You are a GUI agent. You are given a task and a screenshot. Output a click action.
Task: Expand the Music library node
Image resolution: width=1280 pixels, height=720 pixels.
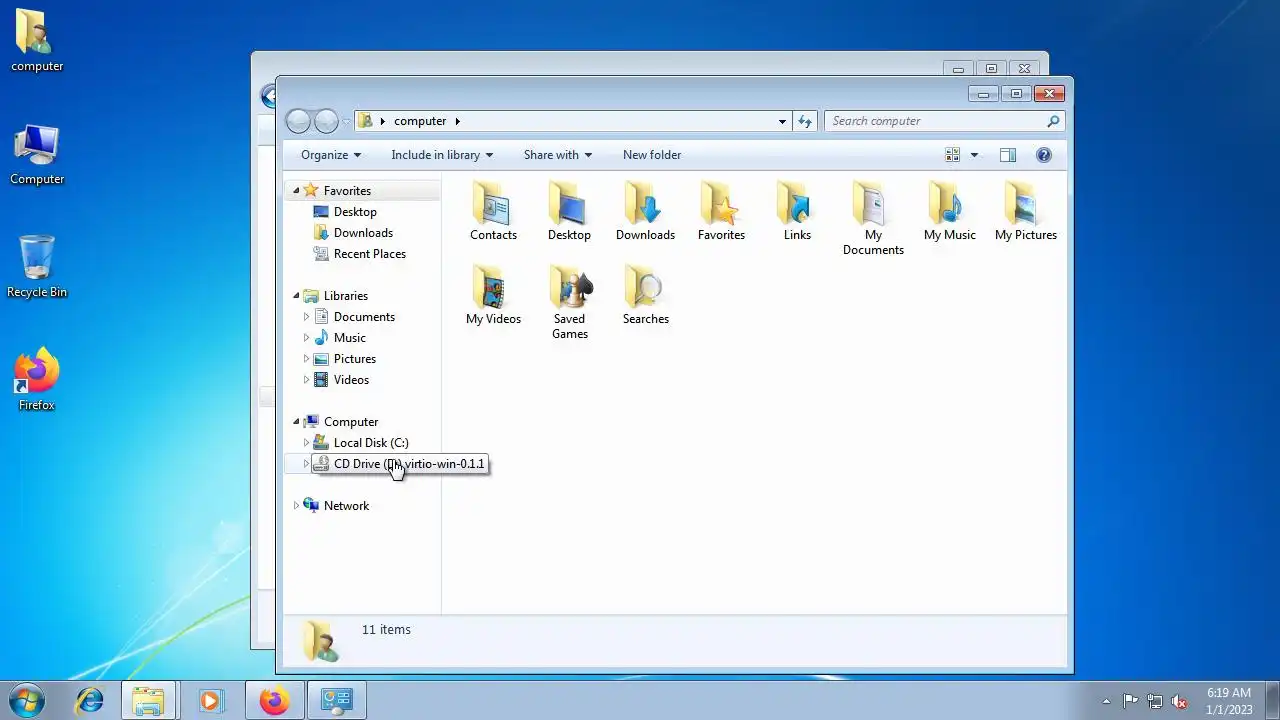tap(306, 338)
